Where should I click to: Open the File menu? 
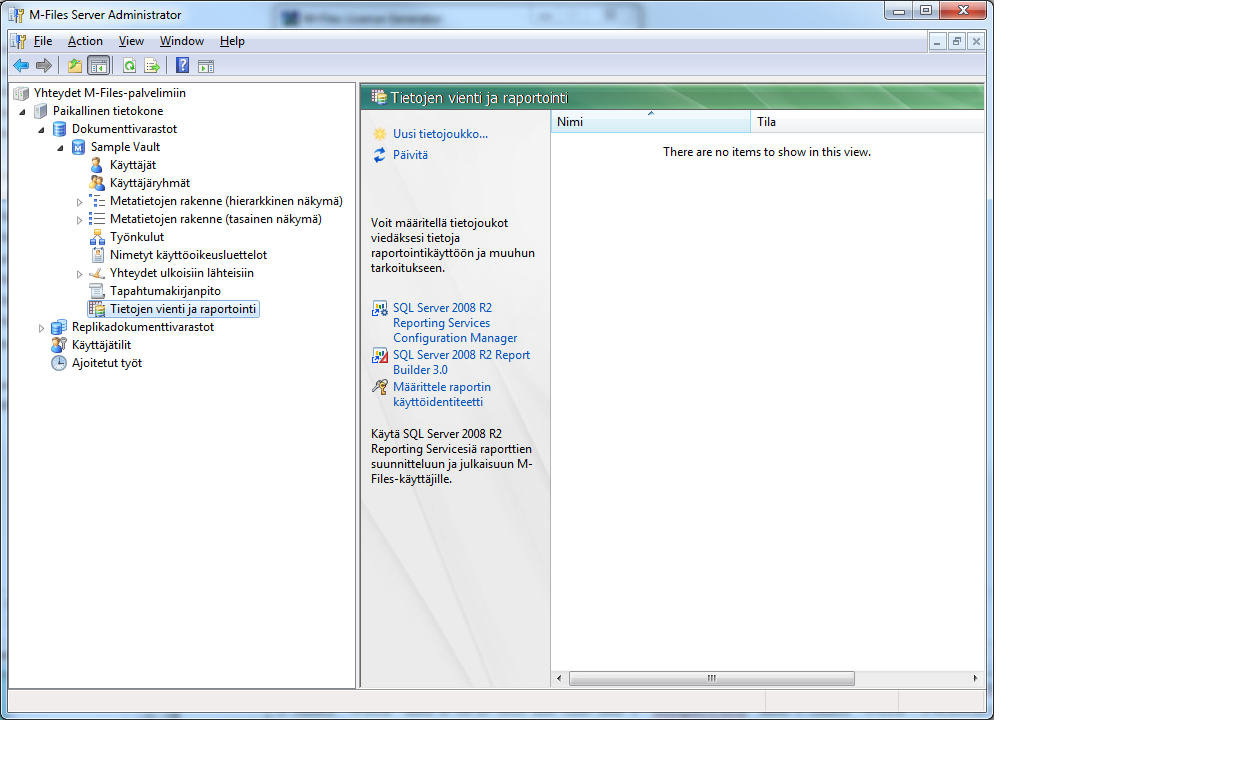pyautogui.click(x=43, y=41)
